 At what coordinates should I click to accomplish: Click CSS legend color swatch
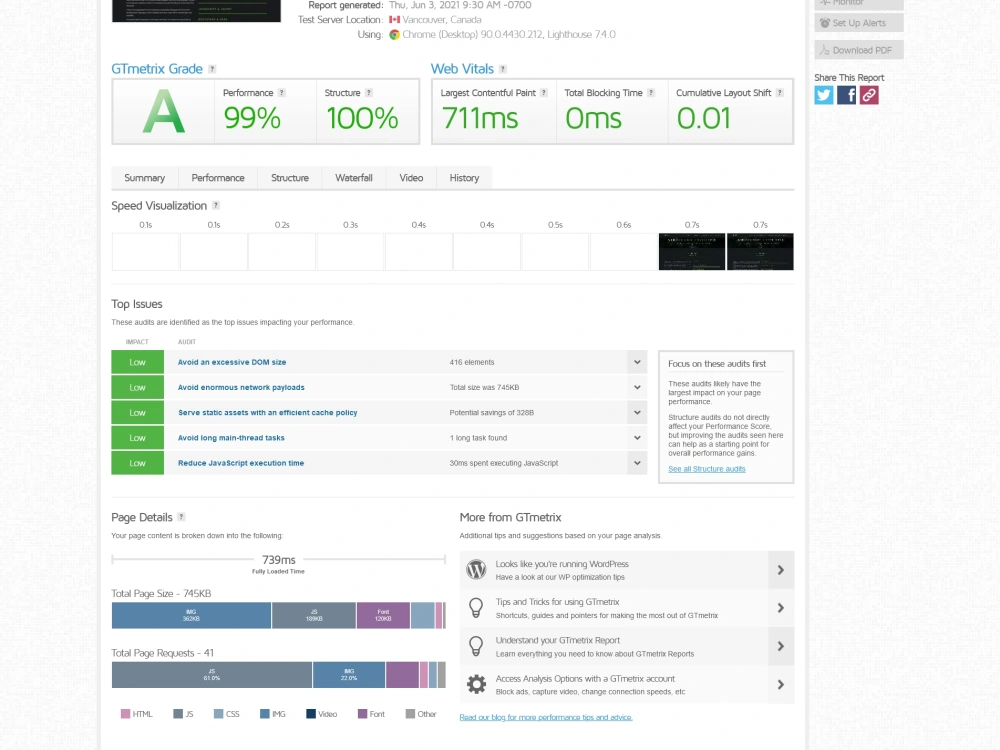(x=218, y=714)
